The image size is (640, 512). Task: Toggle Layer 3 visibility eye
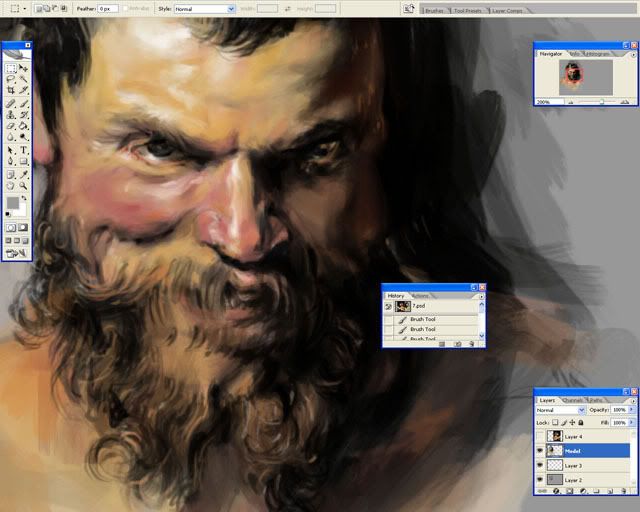point(540,465)
